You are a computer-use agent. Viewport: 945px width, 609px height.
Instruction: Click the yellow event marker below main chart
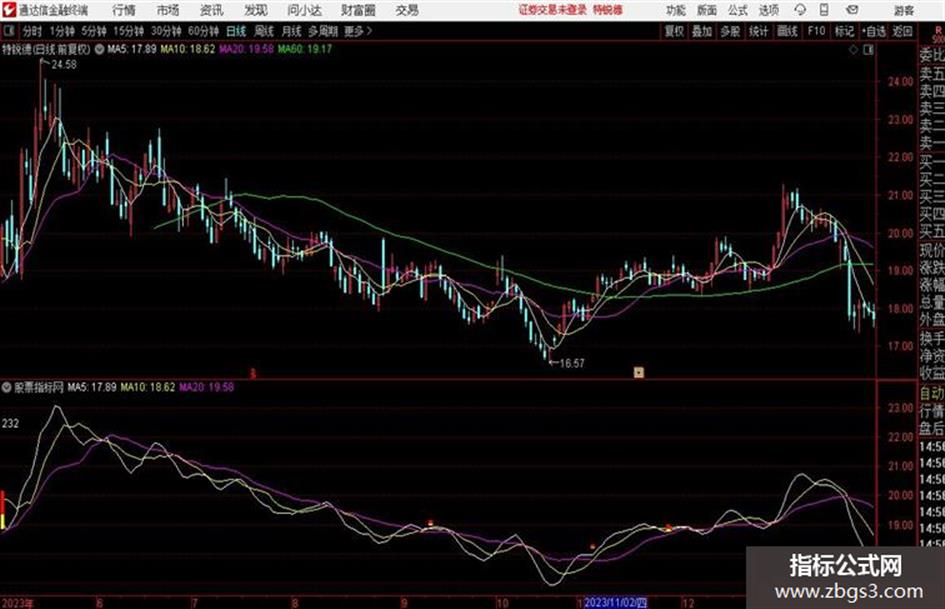click(639, 372)
